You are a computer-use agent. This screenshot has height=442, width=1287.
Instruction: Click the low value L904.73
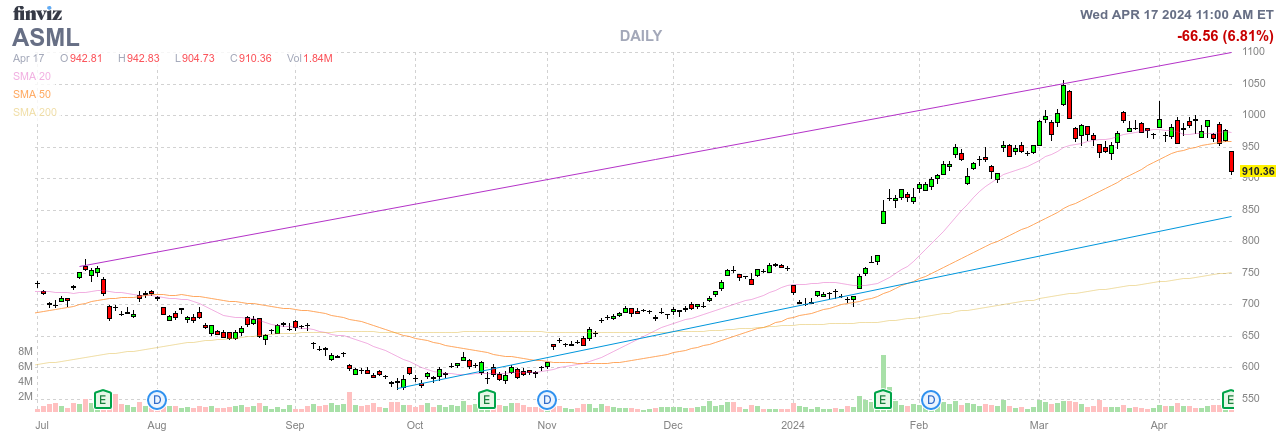(x=195, y=58)
